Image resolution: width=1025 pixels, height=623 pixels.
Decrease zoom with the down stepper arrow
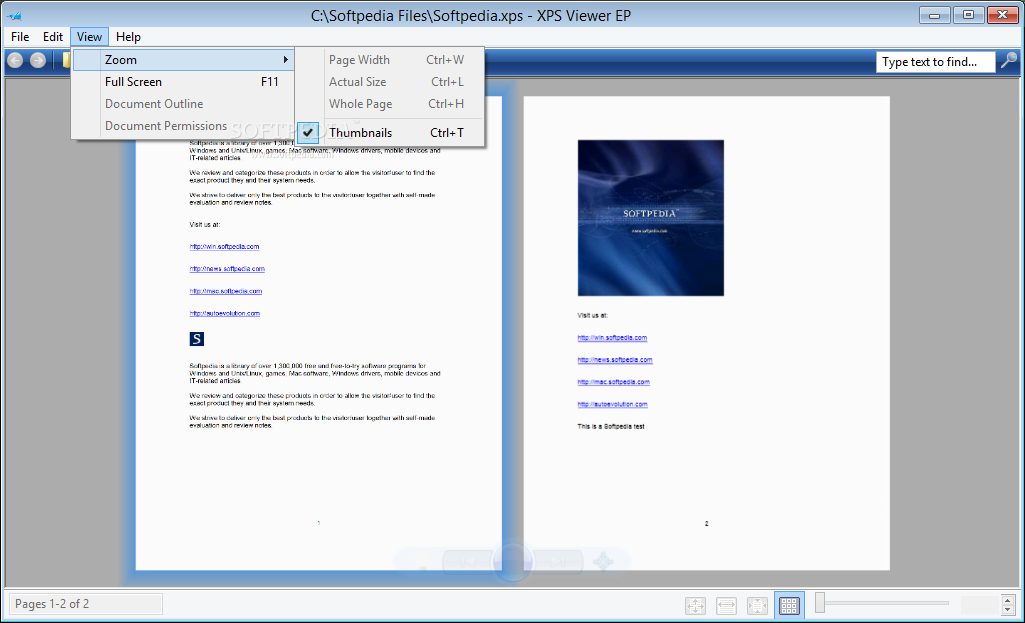click(x=1007, y=610)
